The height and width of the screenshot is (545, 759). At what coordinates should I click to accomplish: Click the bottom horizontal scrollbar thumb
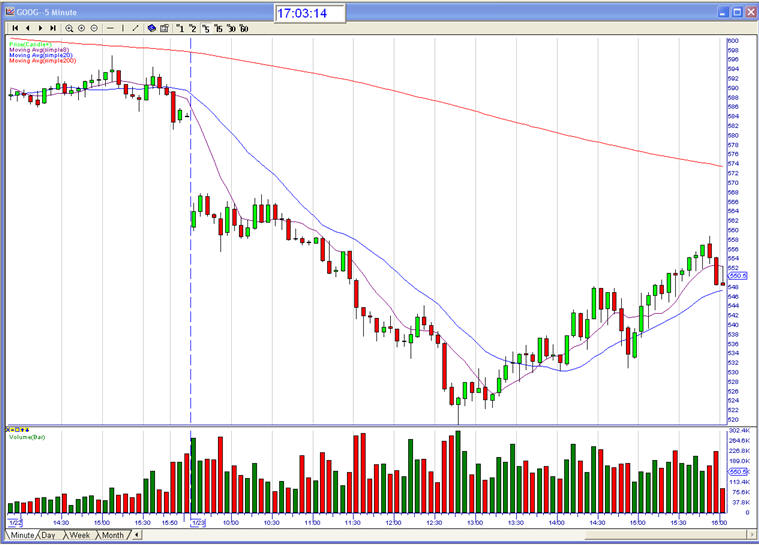click(666, 535)
